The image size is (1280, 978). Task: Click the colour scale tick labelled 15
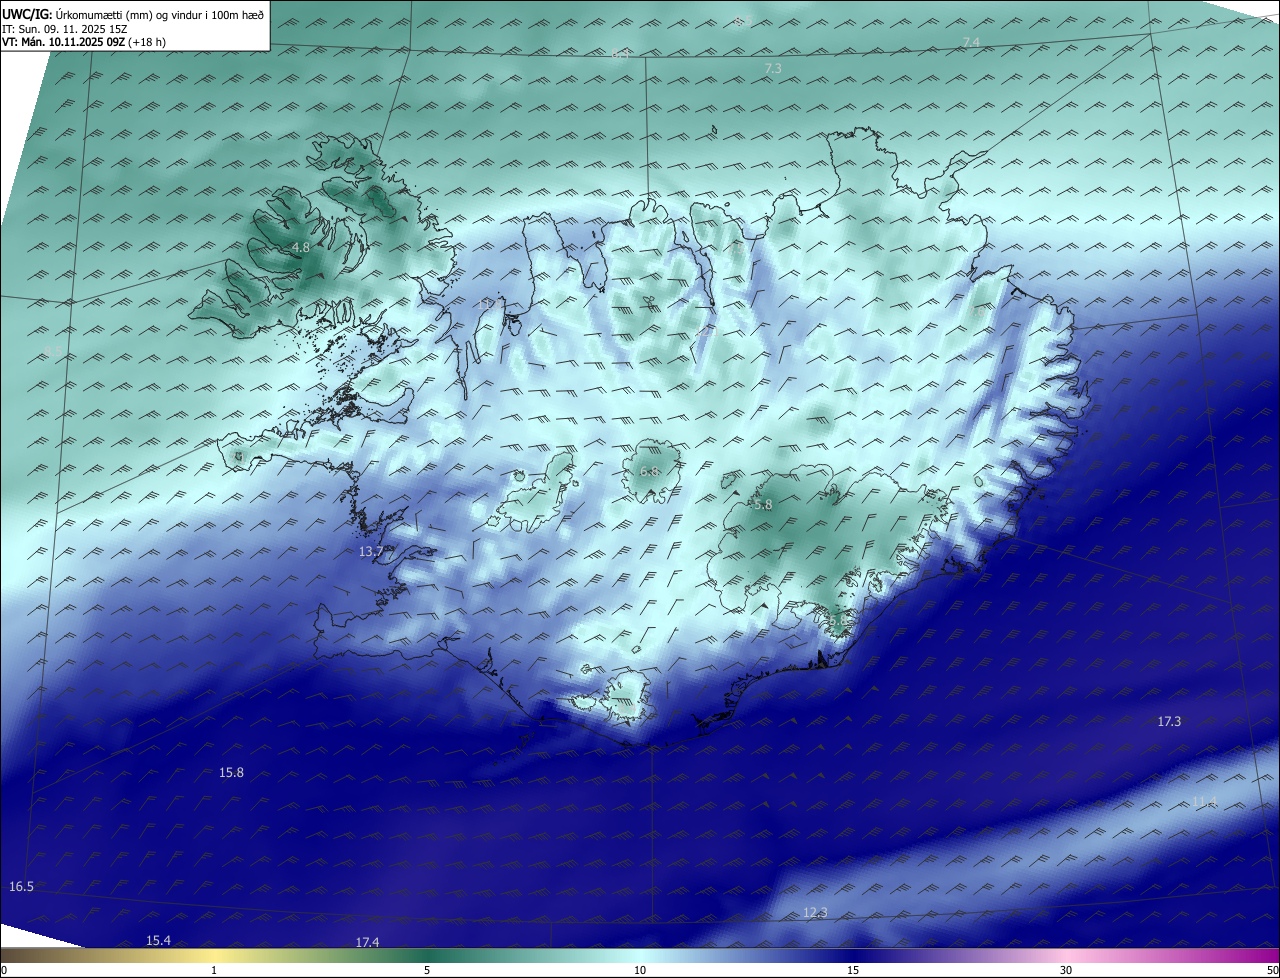(853, 970)
